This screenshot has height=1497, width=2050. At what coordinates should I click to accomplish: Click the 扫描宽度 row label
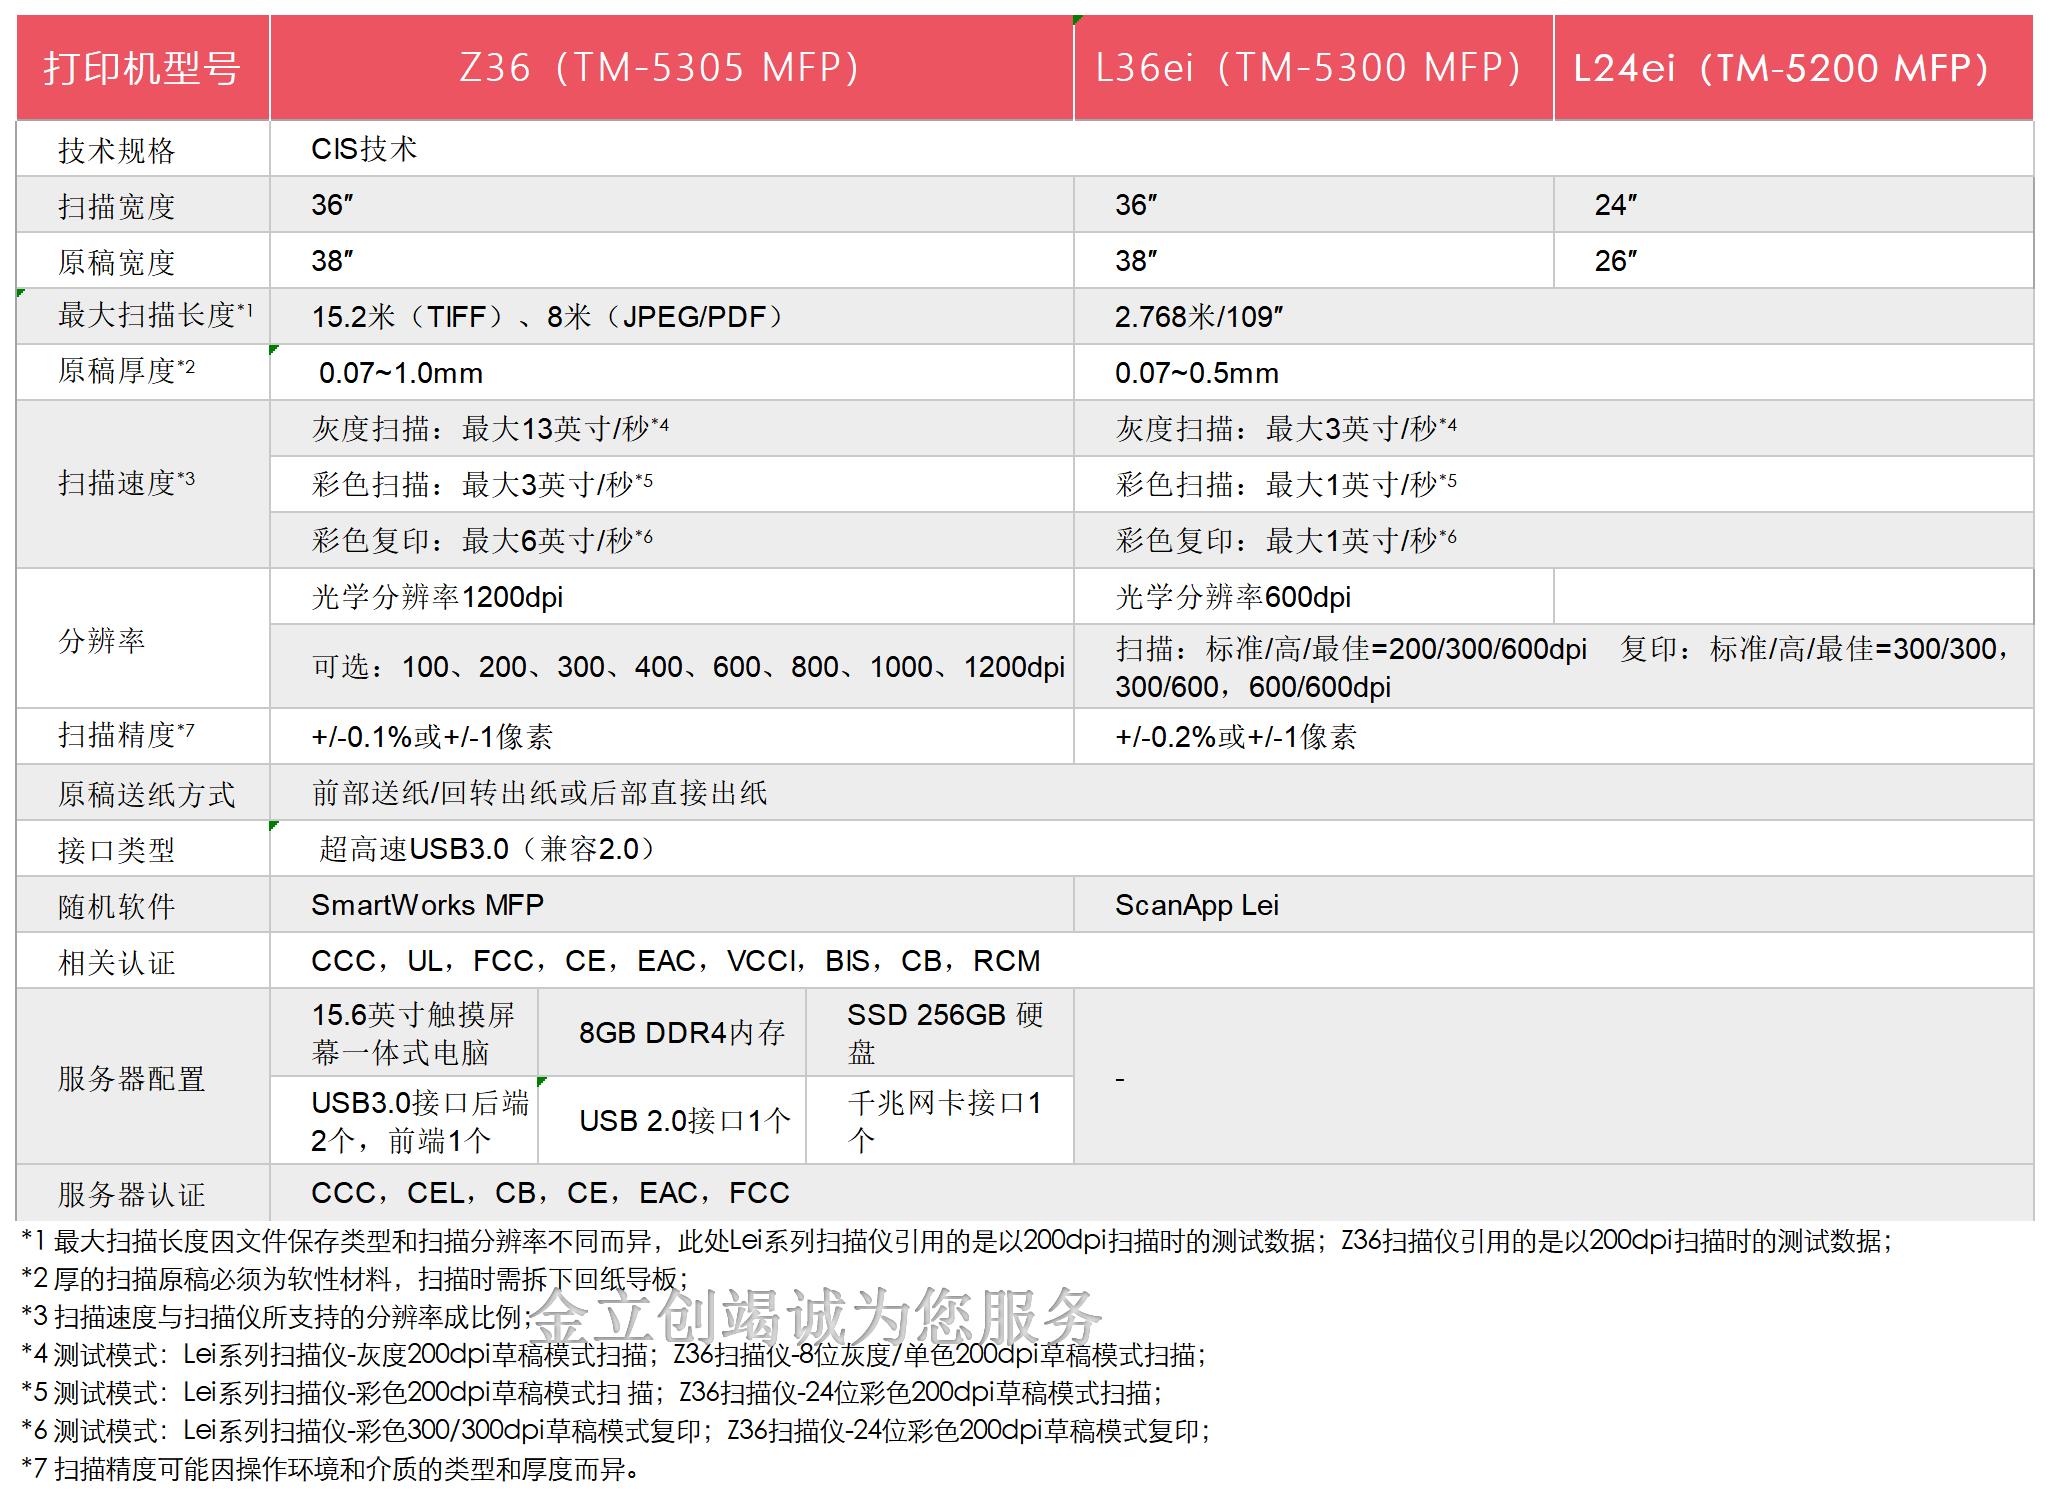(143, 206)
